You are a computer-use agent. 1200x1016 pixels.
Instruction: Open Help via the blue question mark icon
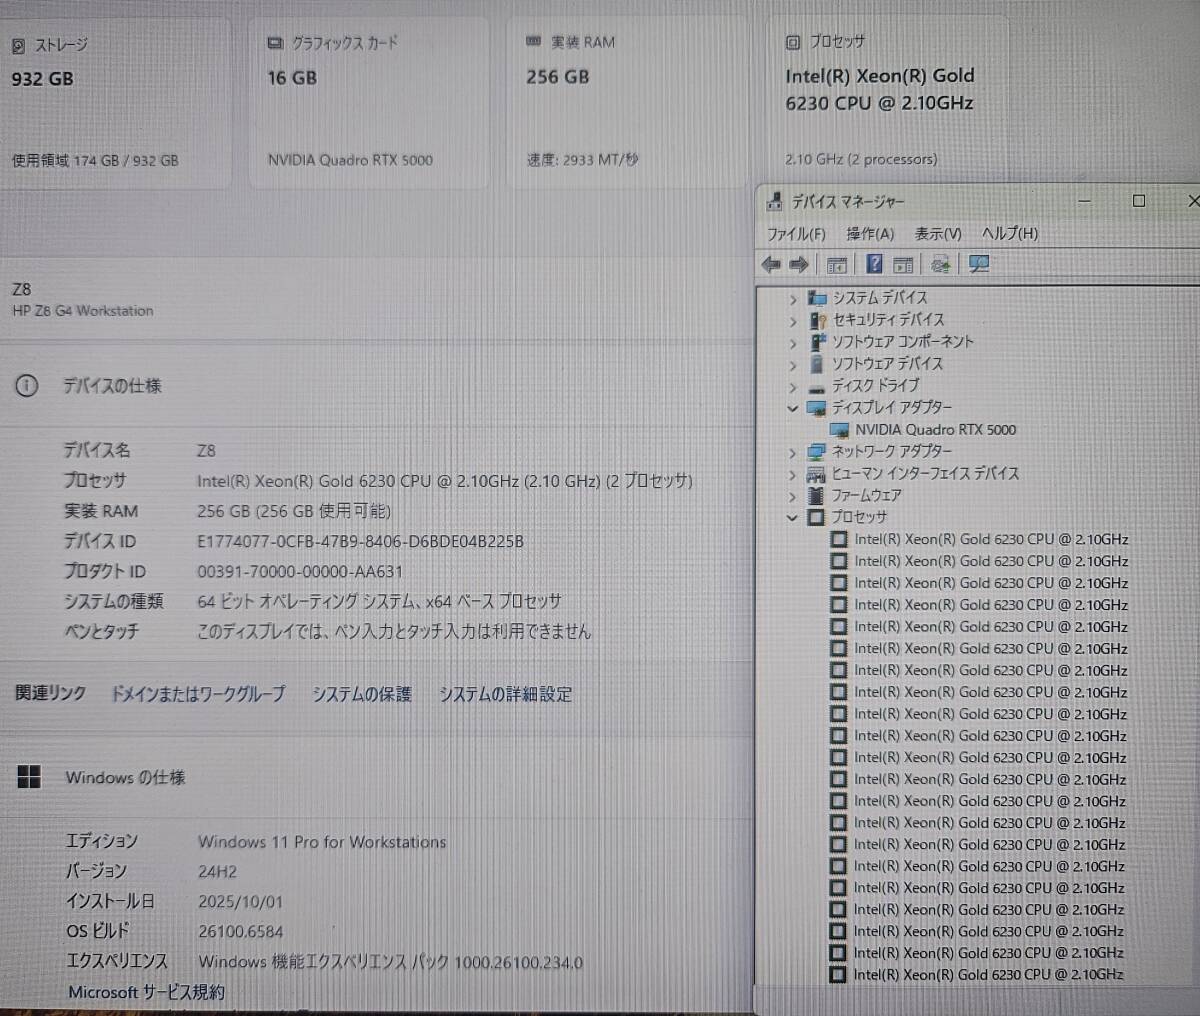coord(874,264)
